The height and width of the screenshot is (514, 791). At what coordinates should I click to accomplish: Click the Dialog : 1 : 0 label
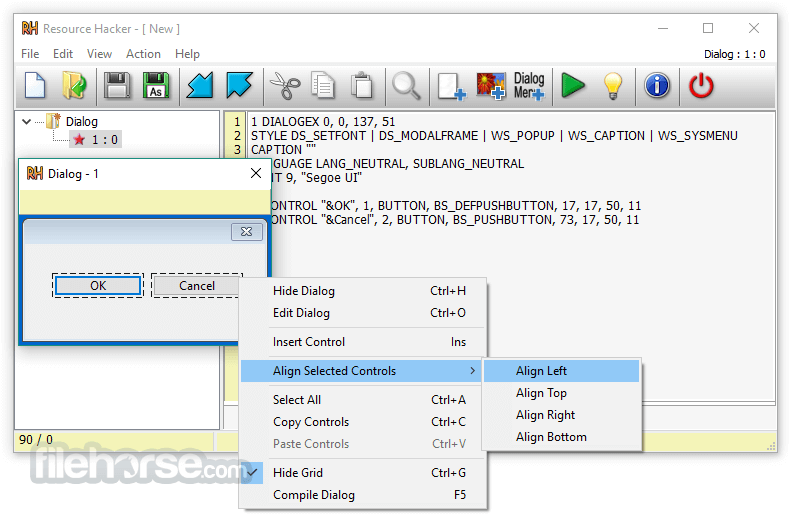[734, 54]
